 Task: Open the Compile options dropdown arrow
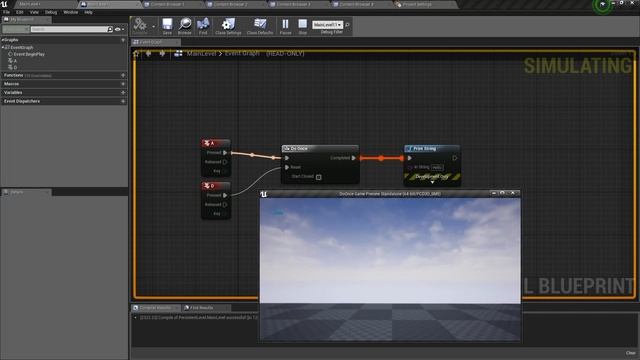click(x=153, y=27)
